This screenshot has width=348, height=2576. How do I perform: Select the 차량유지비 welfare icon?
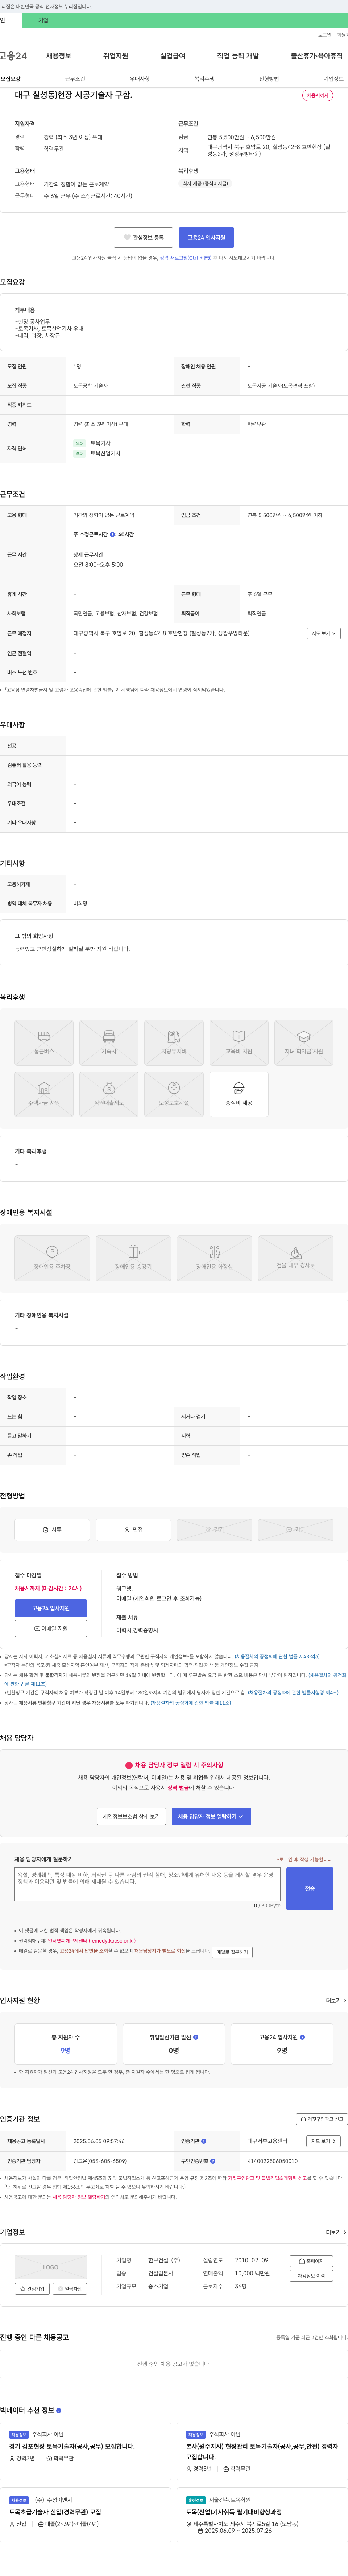click(x=174, y=1043)
